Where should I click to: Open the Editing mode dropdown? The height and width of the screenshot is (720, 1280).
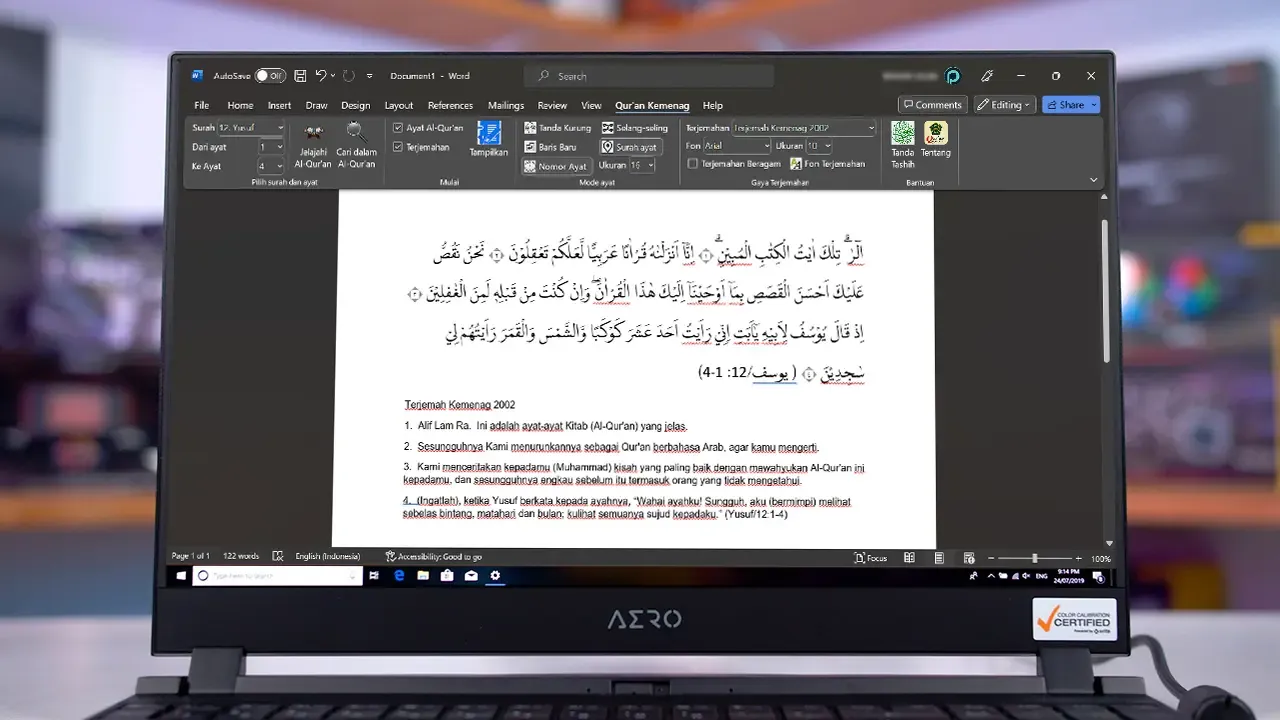pyautogui.click(x=1005, y=105)
